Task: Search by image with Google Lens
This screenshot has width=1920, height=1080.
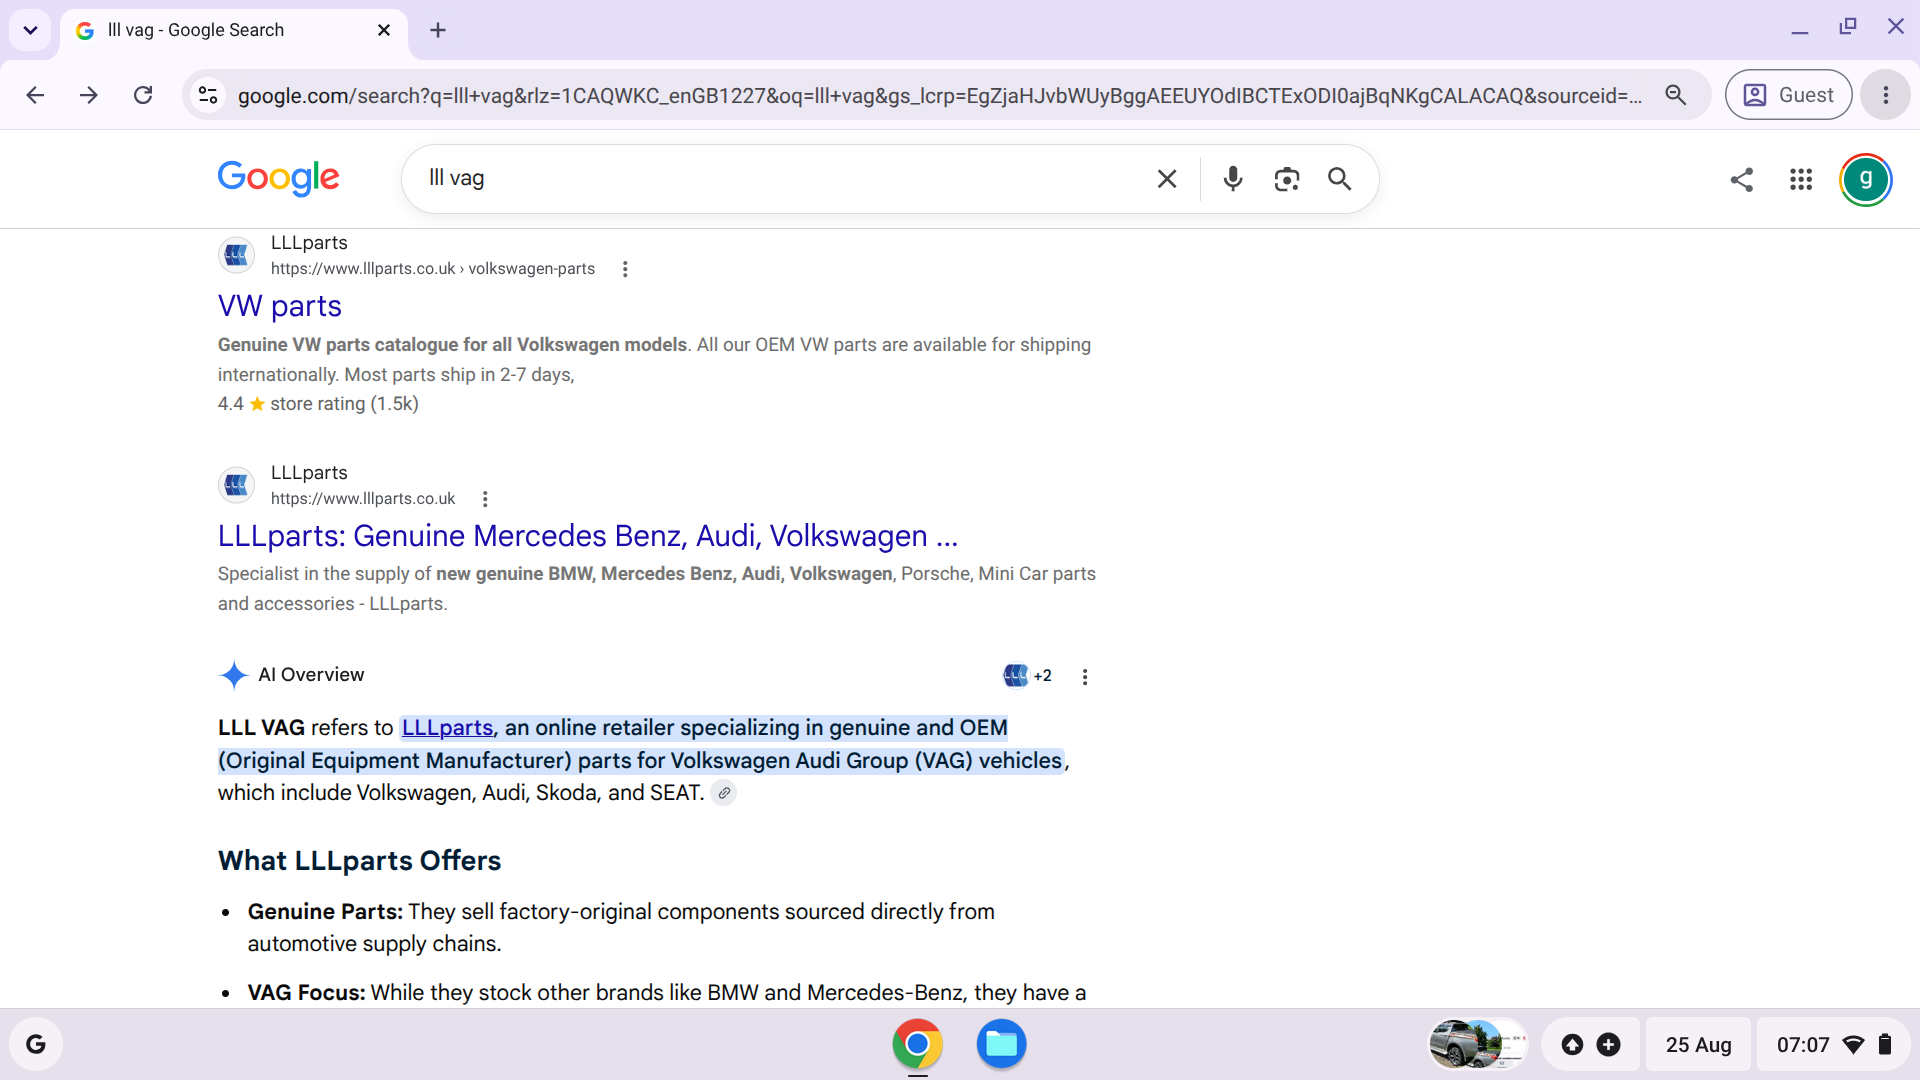Action: click(1287, 179)
